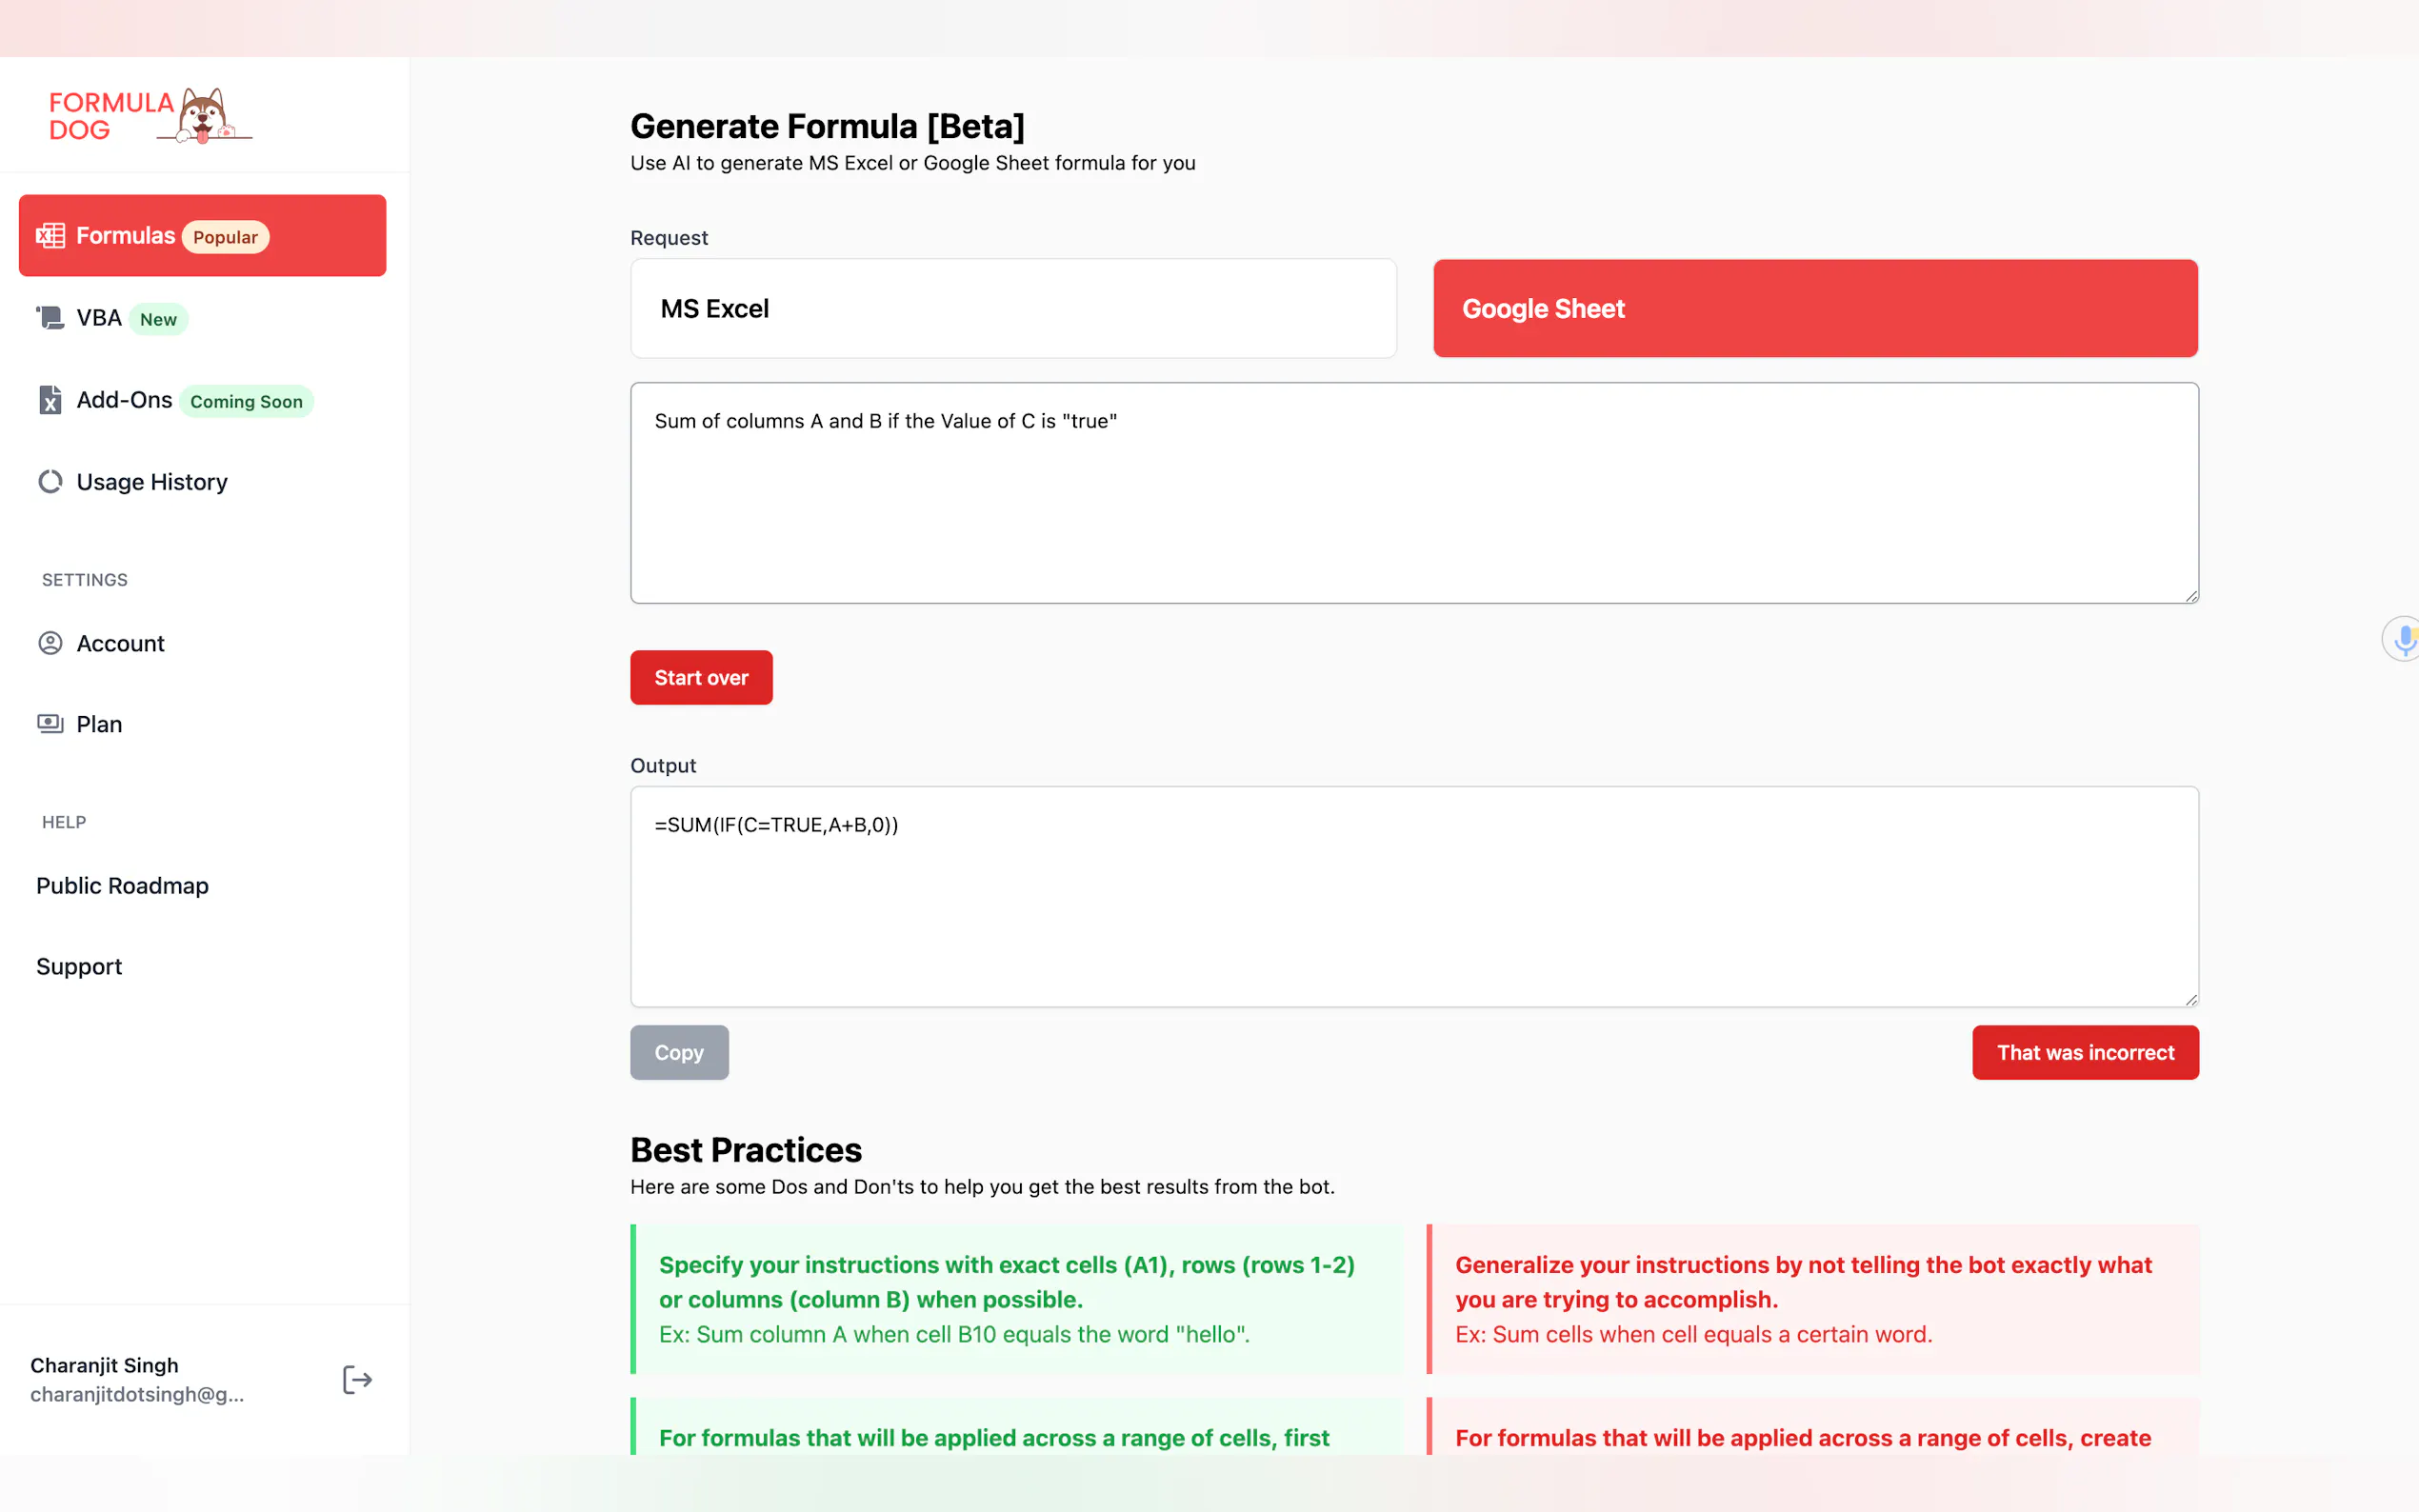Click the Request box resize handle
The height and width of the screenshot is (1512, 2419).
point(2190,596)
